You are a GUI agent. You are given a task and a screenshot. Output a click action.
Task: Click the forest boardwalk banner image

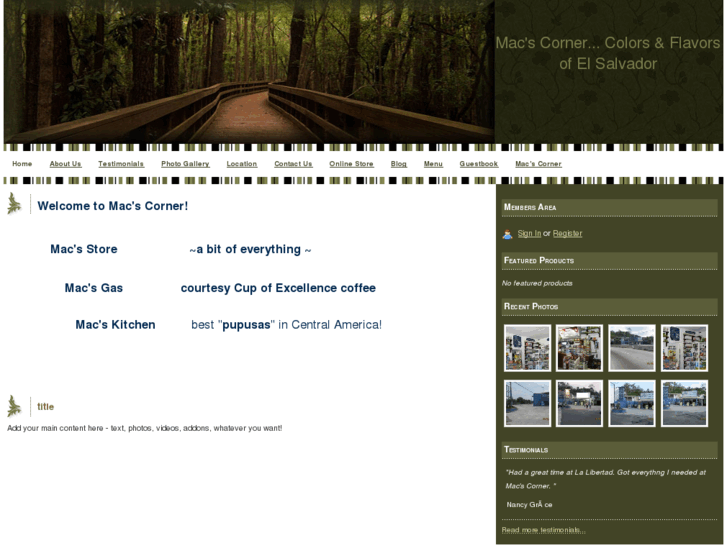point(249,71)
